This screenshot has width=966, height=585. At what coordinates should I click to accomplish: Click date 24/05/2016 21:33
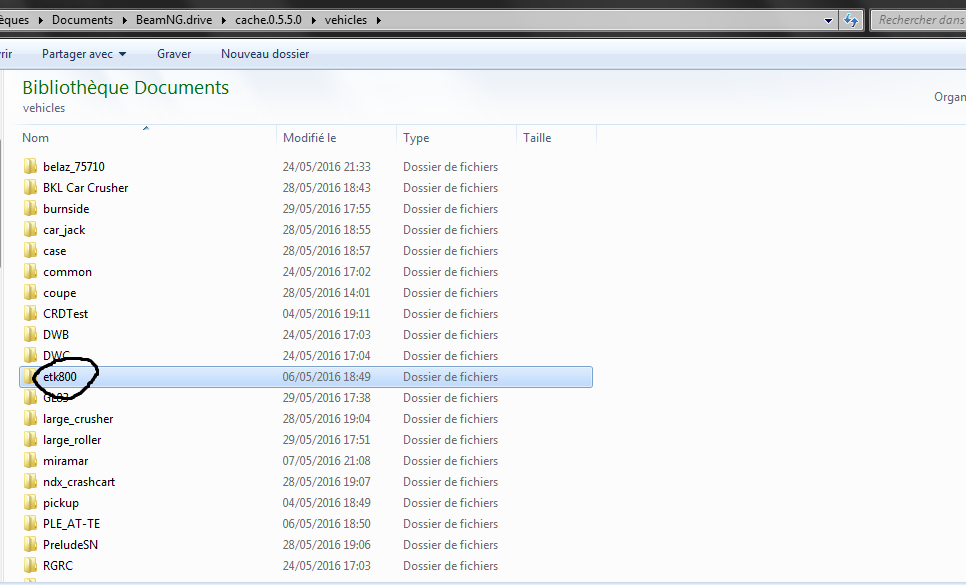click(x=327, y=167)
